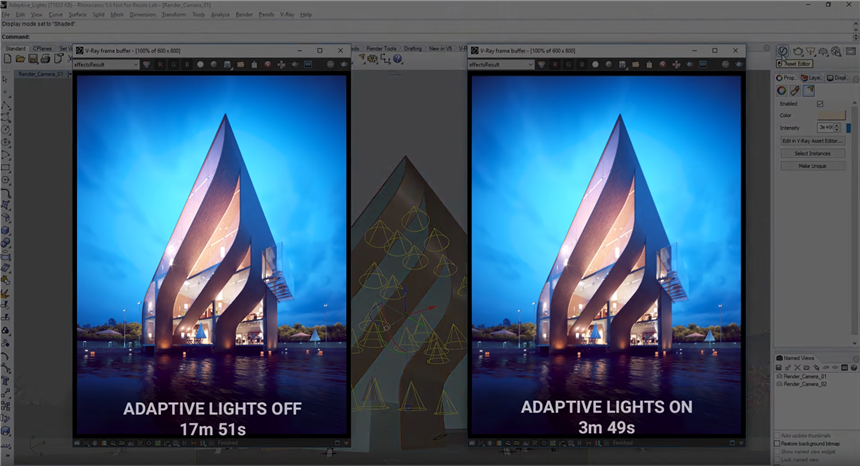
Task: Click the teapot render icon in V-Ray toolbar
Action: [800, 50]
